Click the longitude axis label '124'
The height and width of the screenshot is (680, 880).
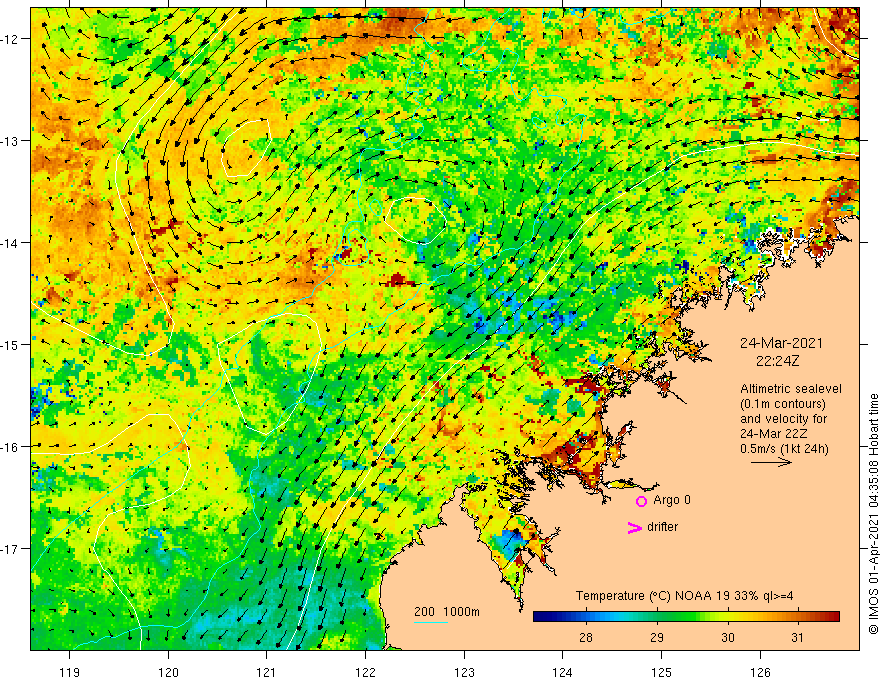[x=562, y=672]
